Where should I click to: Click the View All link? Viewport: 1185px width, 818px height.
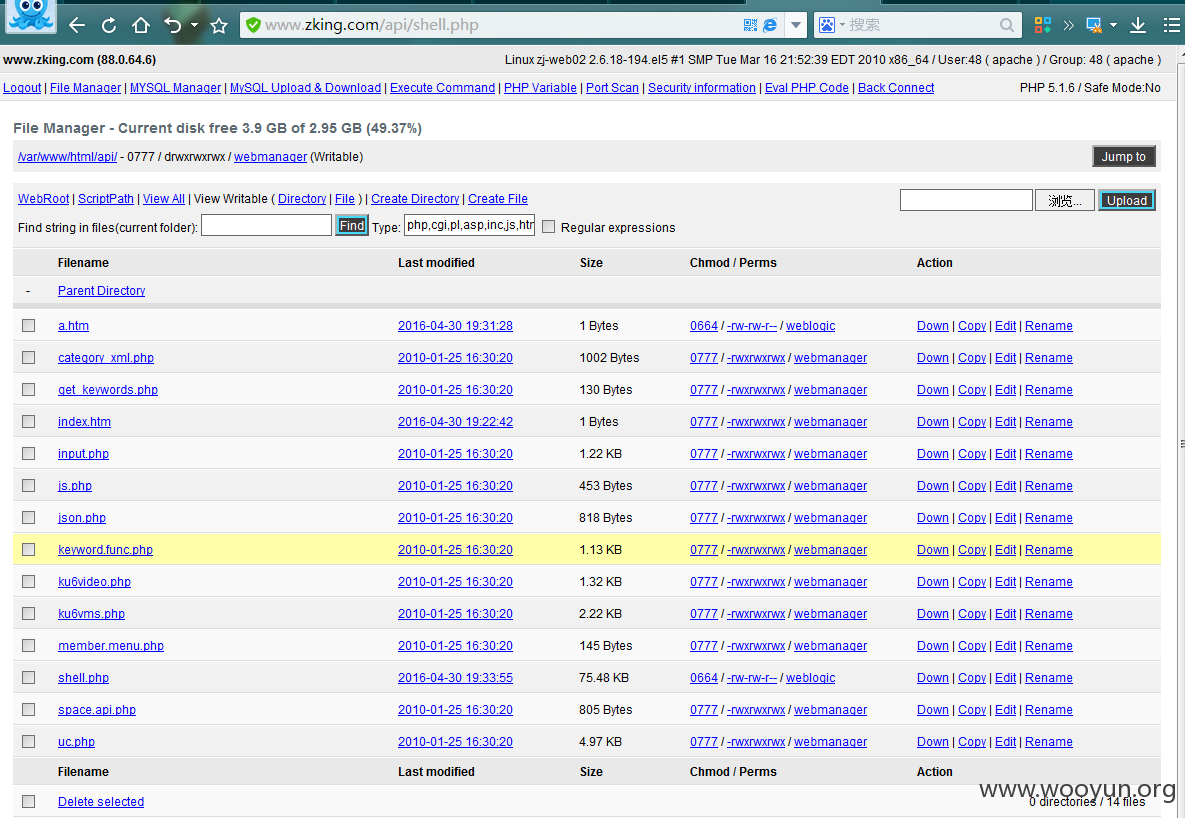(164, 199)
